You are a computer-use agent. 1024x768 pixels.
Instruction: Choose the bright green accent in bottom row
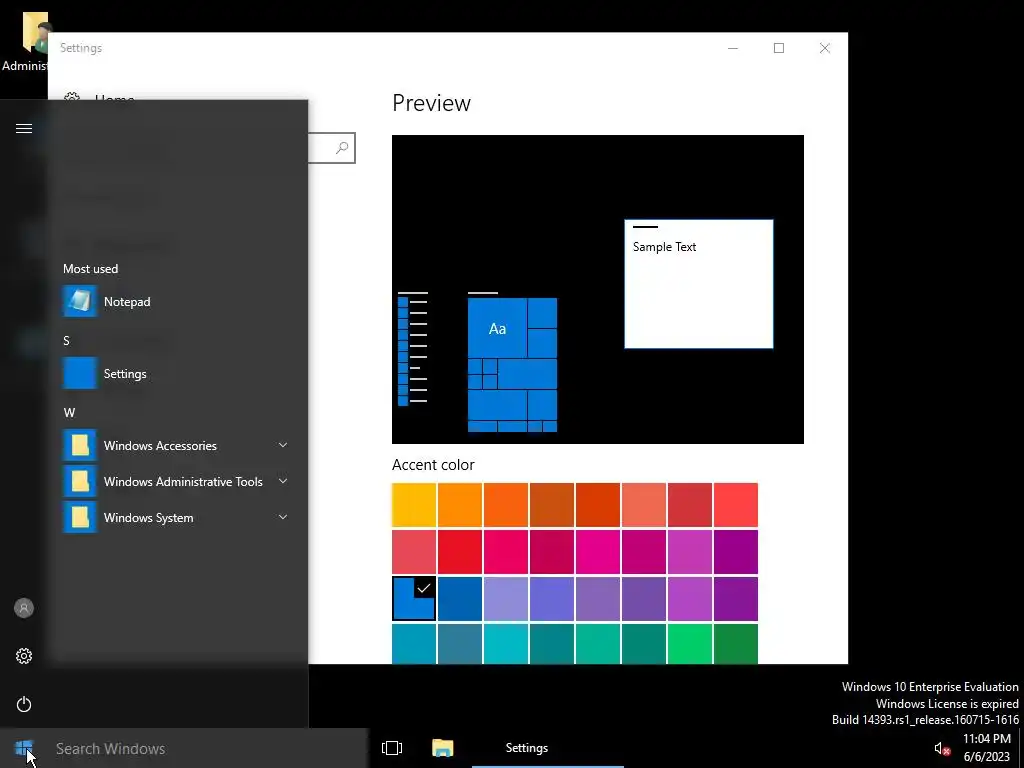click(690, 644)
